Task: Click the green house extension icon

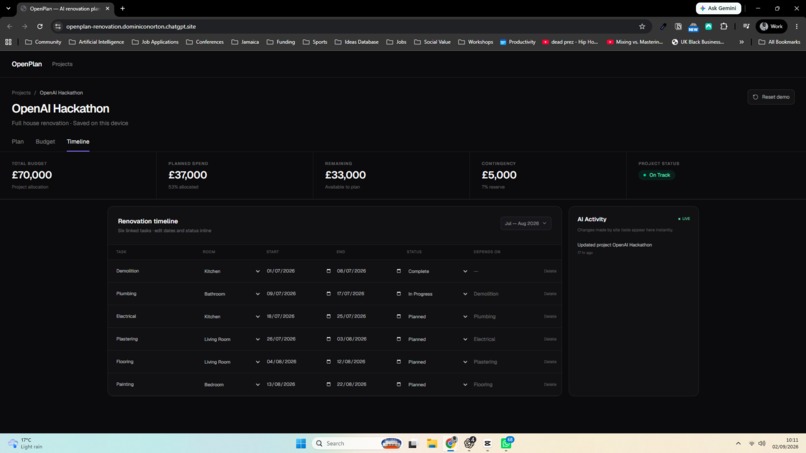Action: [x=708, y=26]
